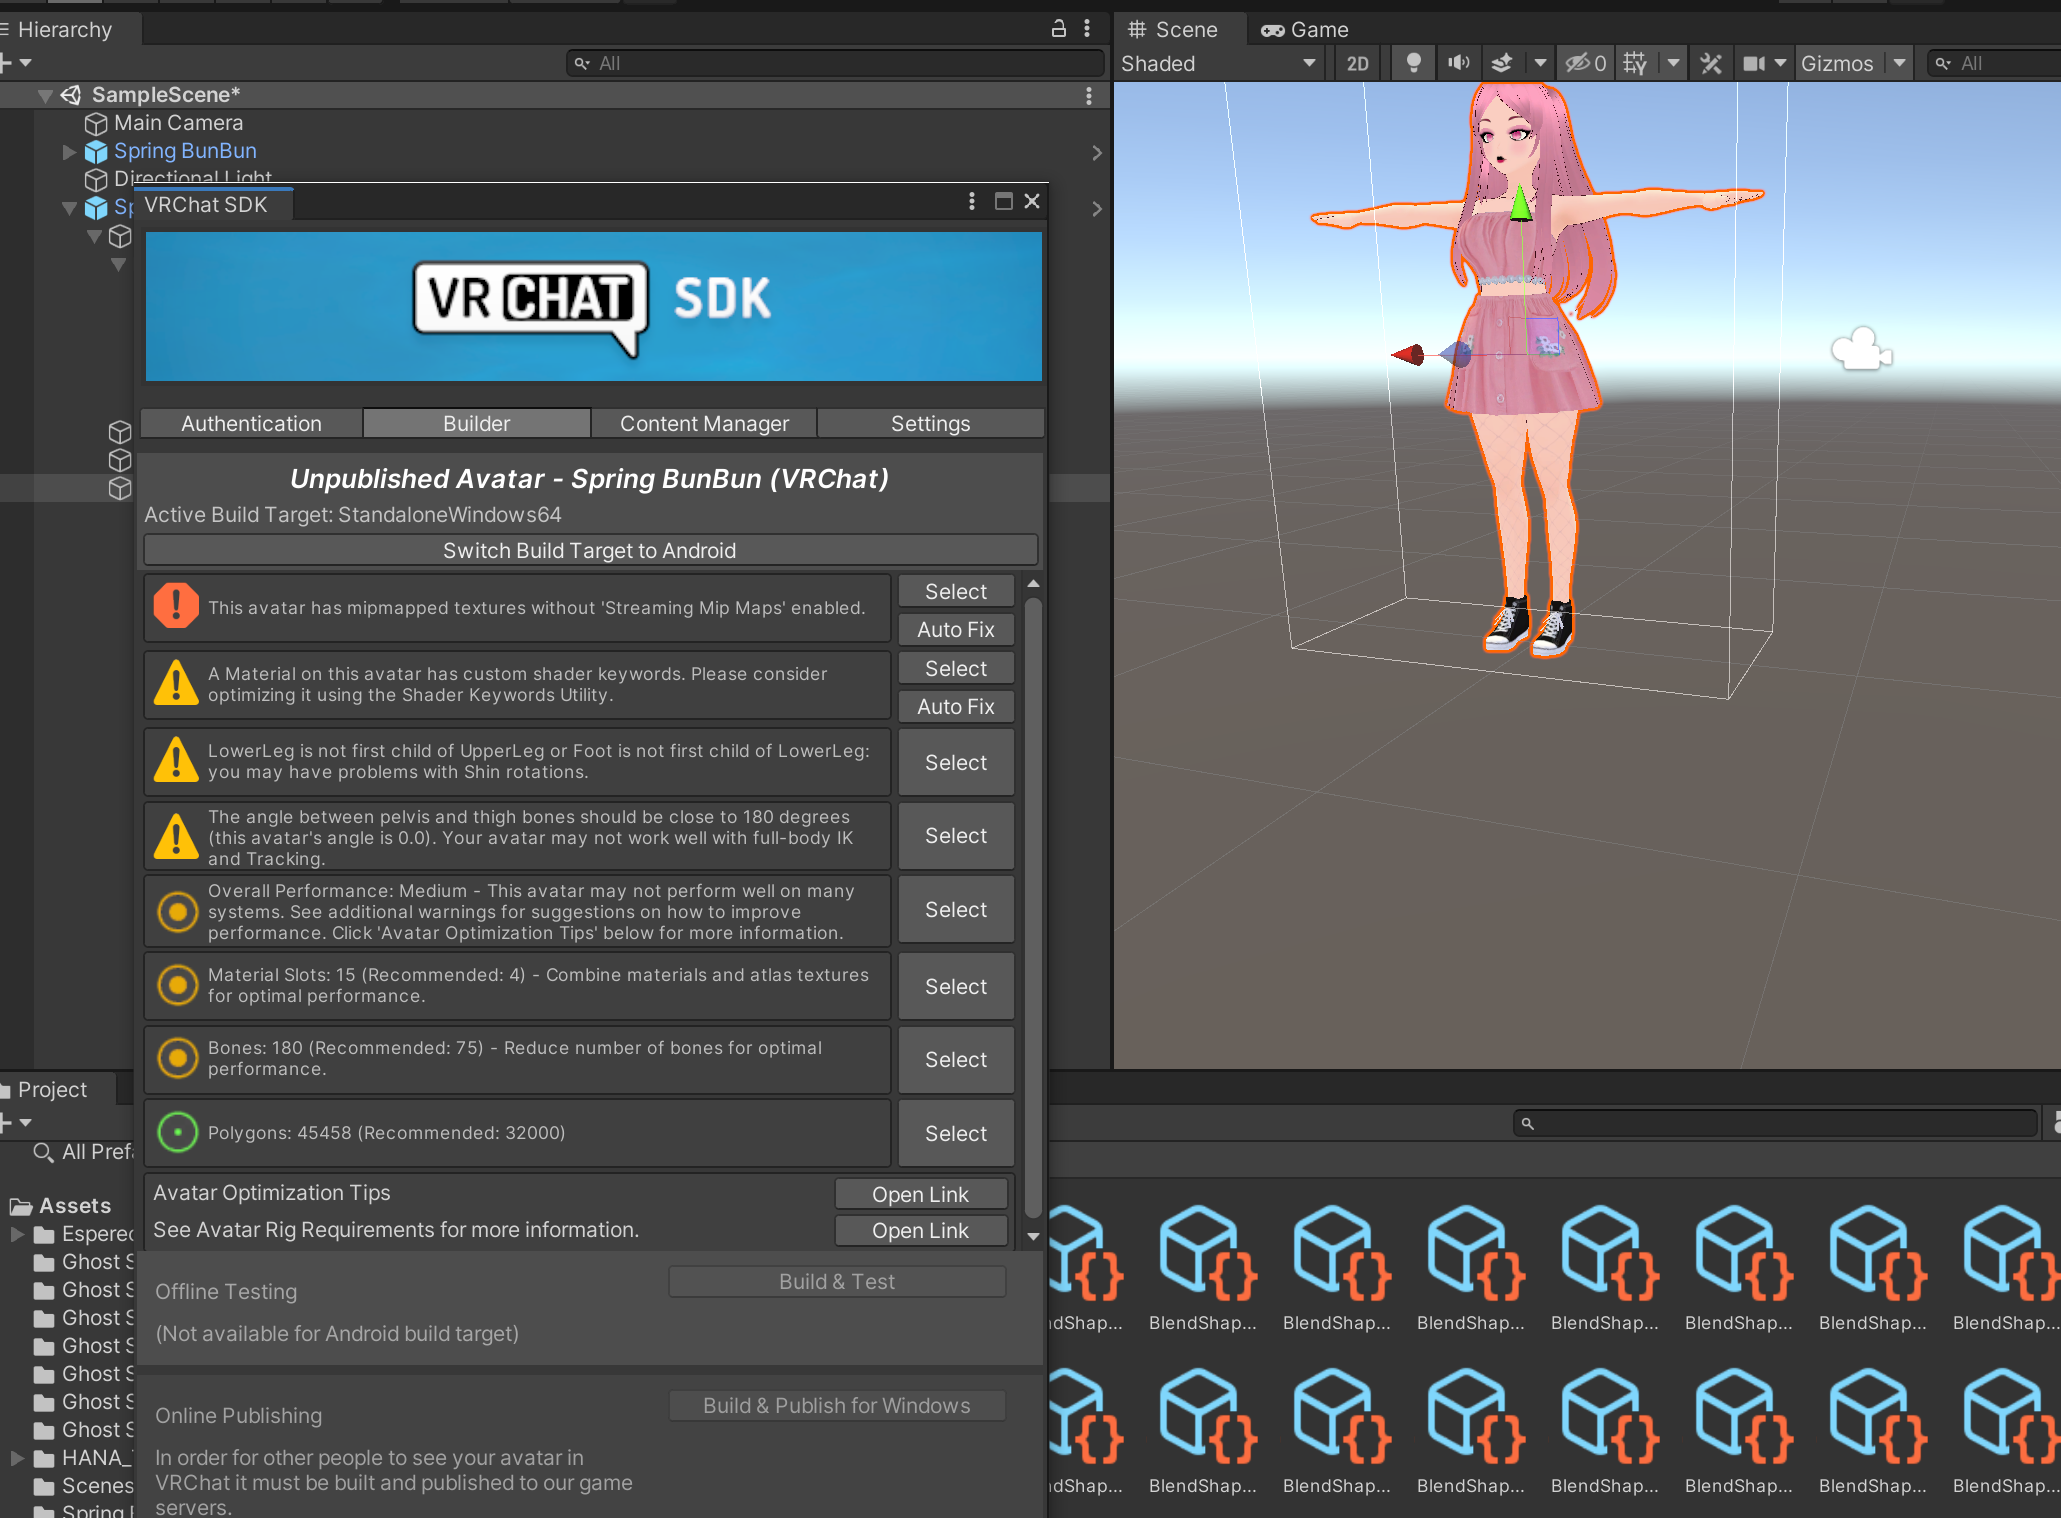
Task: Click scene camera settings icon
Action: click(1754, 63)
